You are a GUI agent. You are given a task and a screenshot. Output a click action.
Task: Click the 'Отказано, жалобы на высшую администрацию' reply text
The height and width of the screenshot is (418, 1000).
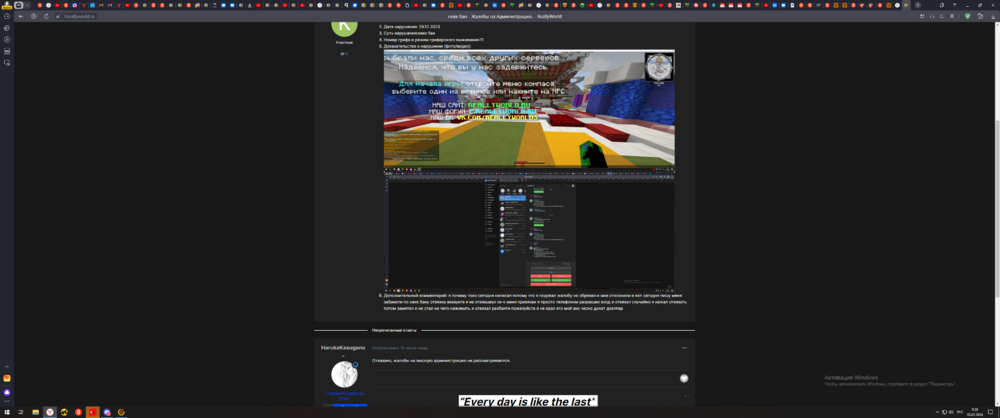click(x=441, y=361)
